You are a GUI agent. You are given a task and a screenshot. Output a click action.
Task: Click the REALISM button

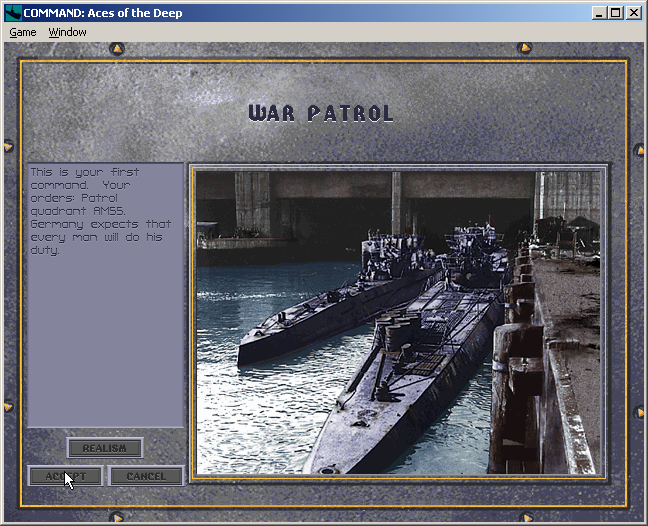coord(105,448)
